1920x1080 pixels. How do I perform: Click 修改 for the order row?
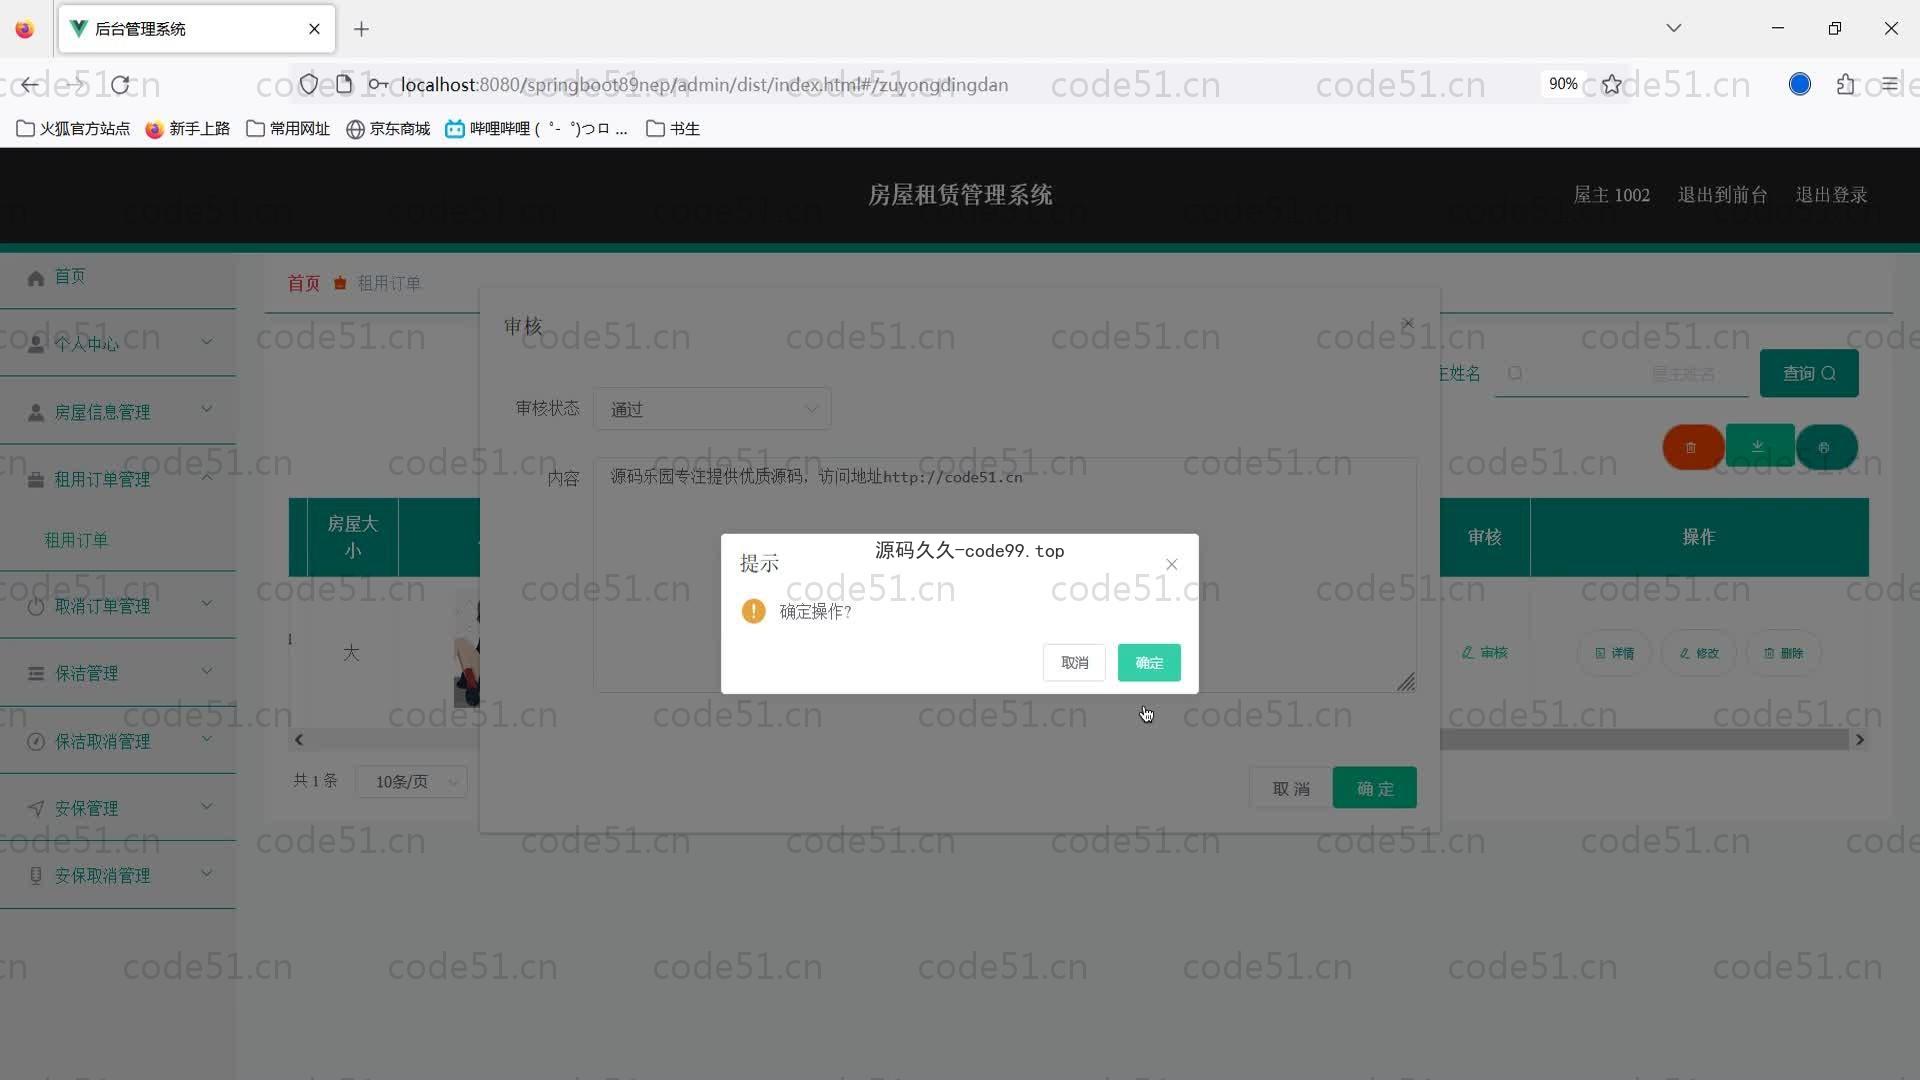point(1699,653)
